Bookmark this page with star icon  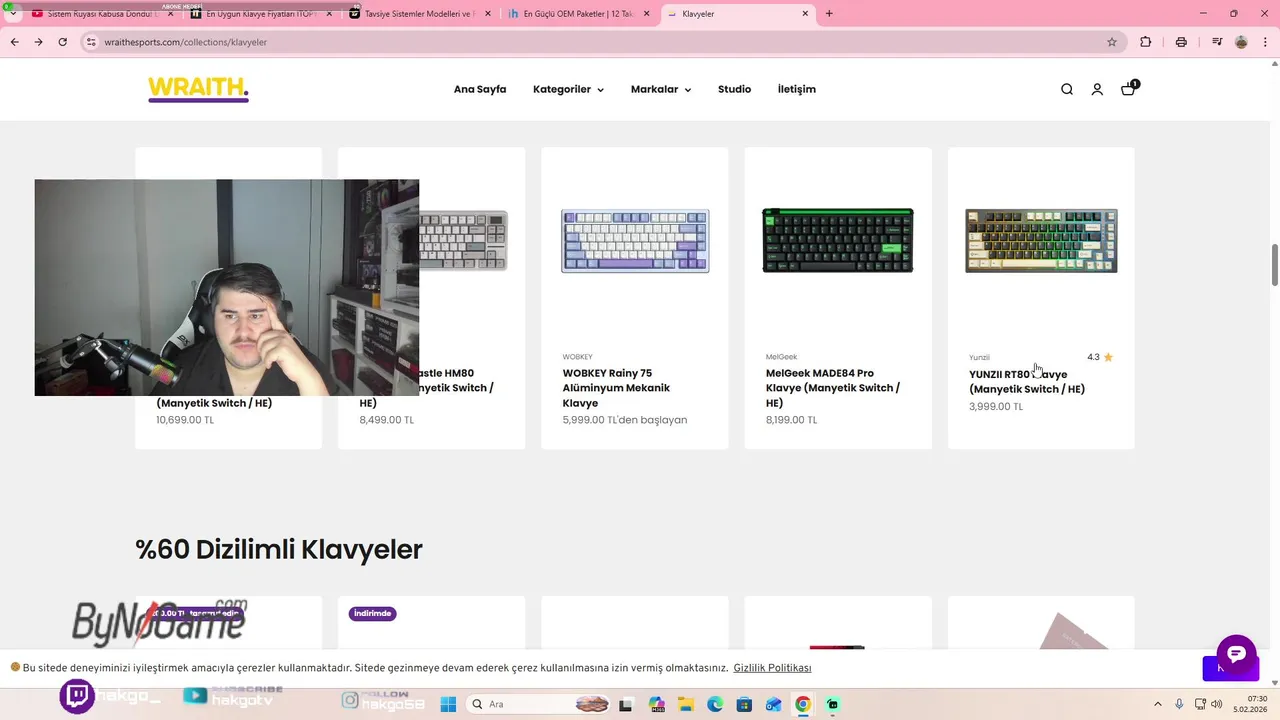1111,42
